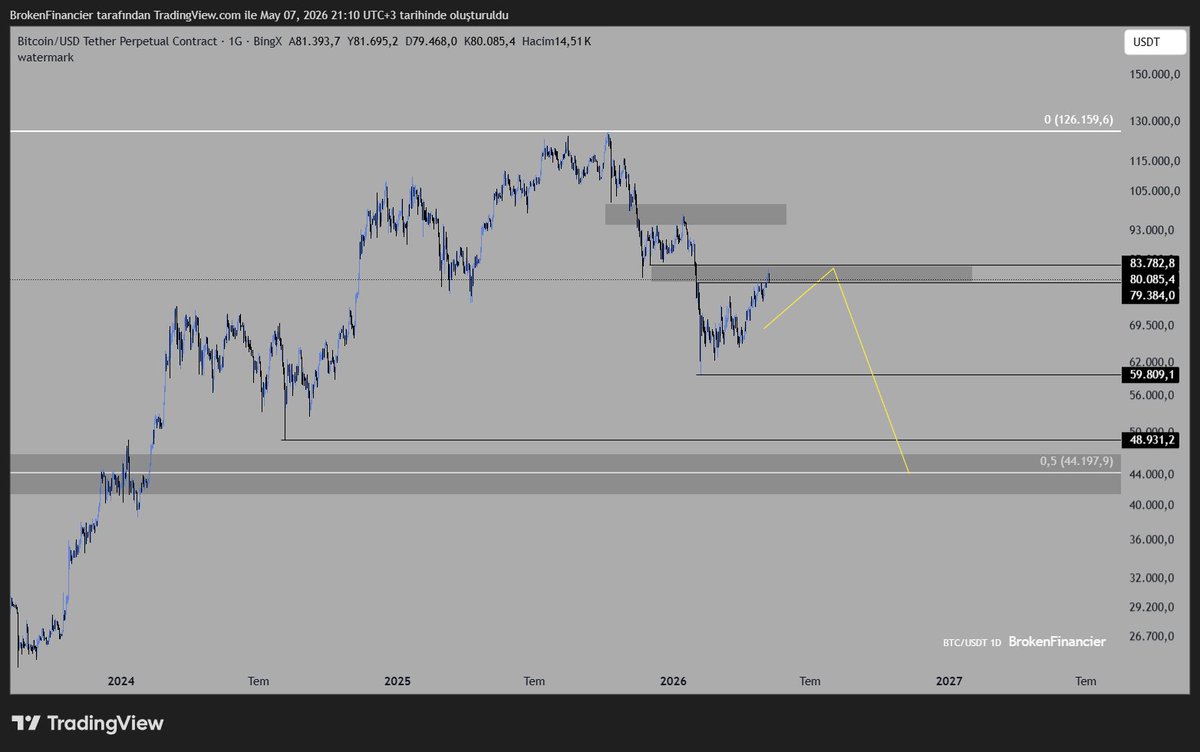Image resolution: width=1200 pixels, height=752 pixels.
Task: Click the 83.782,8 price tag
Action: [1153, 264]
